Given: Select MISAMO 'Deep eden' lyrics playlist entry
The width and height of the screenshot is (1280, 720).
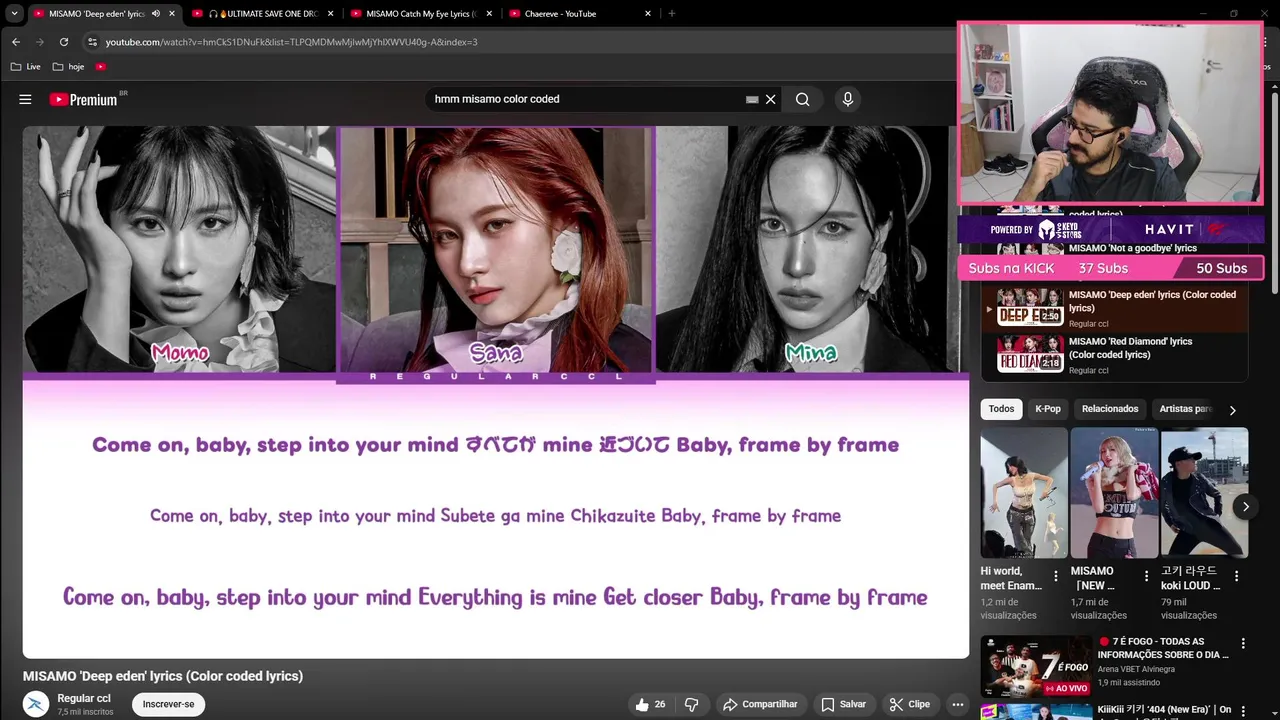Looking at the screenshot, I should click(x=1115, y=308).
